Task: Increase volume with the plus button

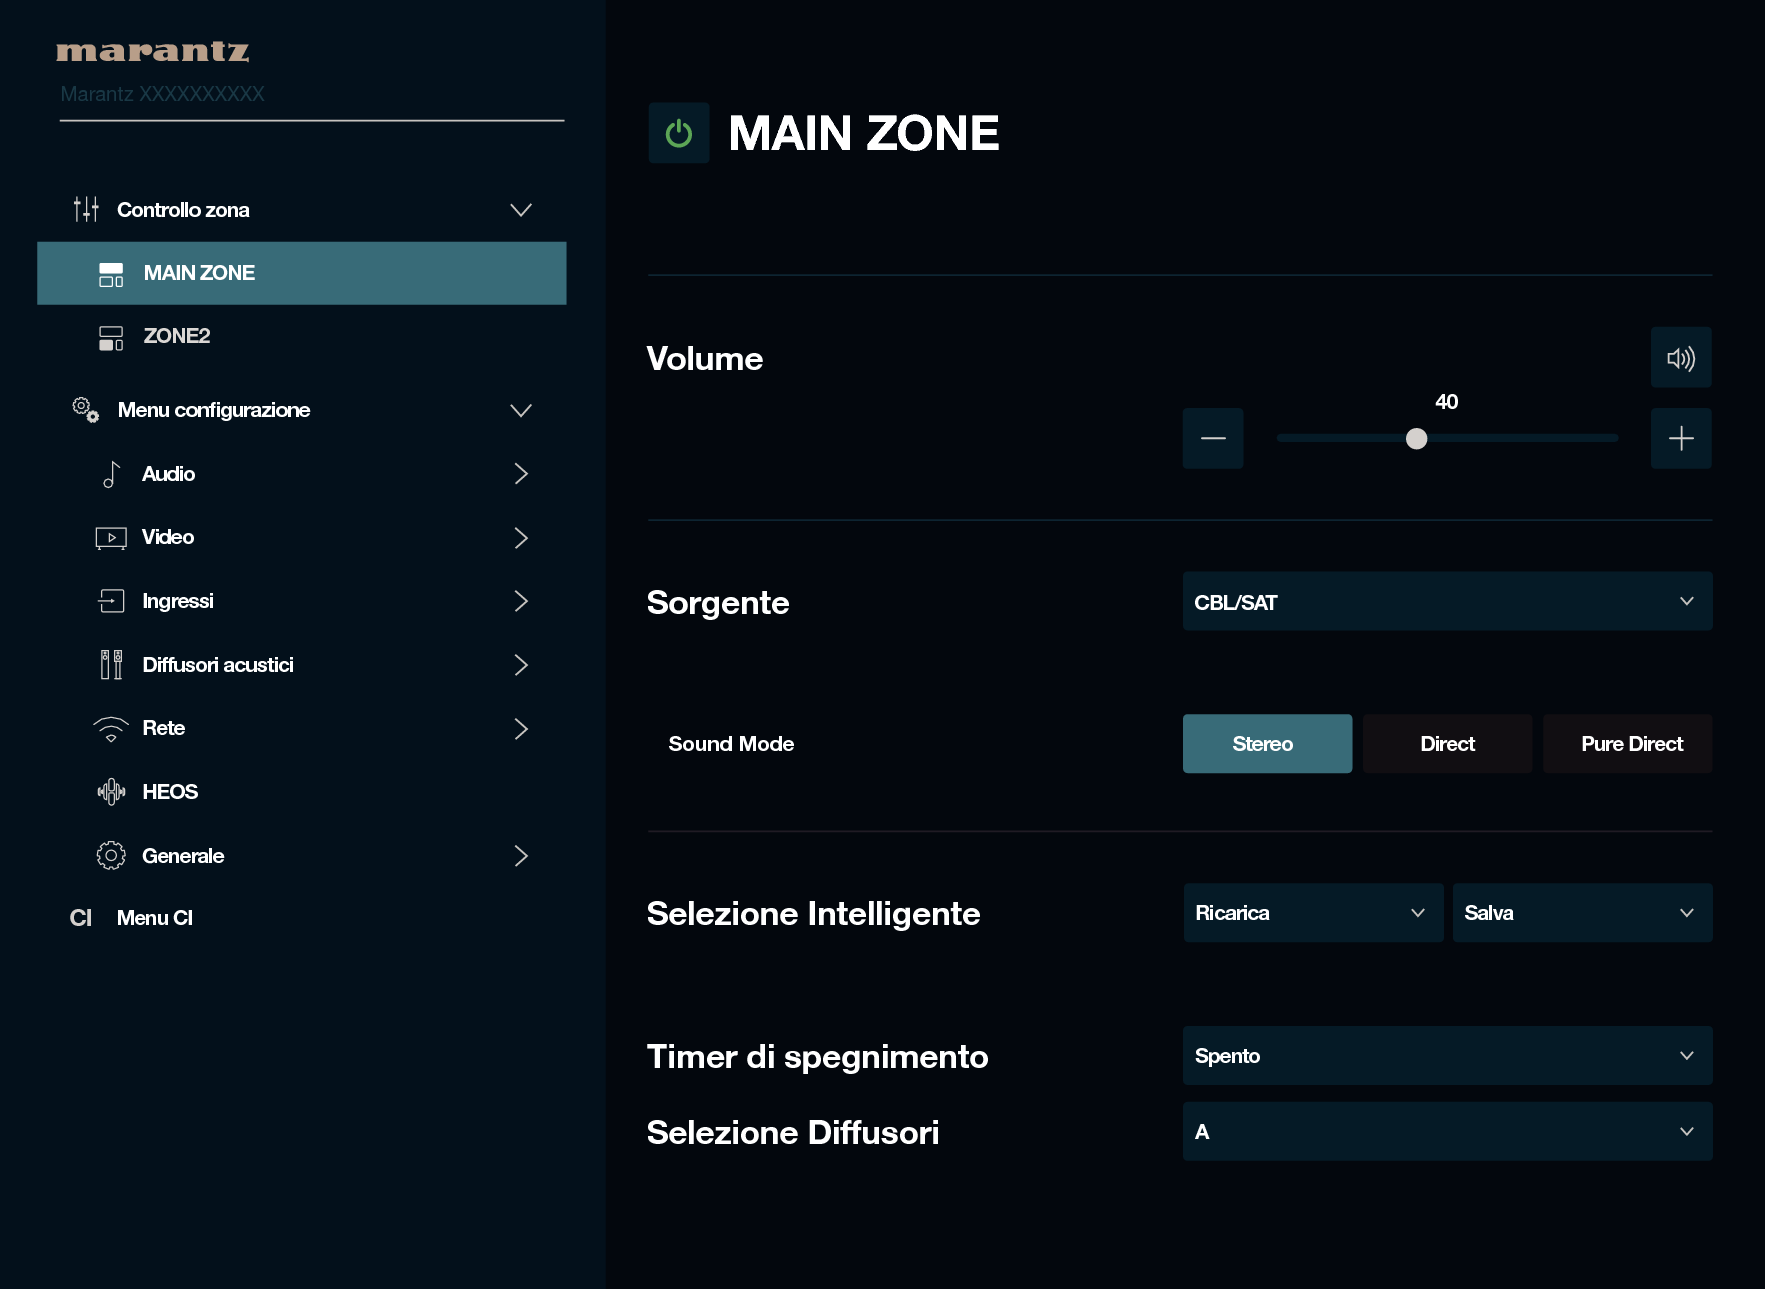Action: coord(1680,438)
